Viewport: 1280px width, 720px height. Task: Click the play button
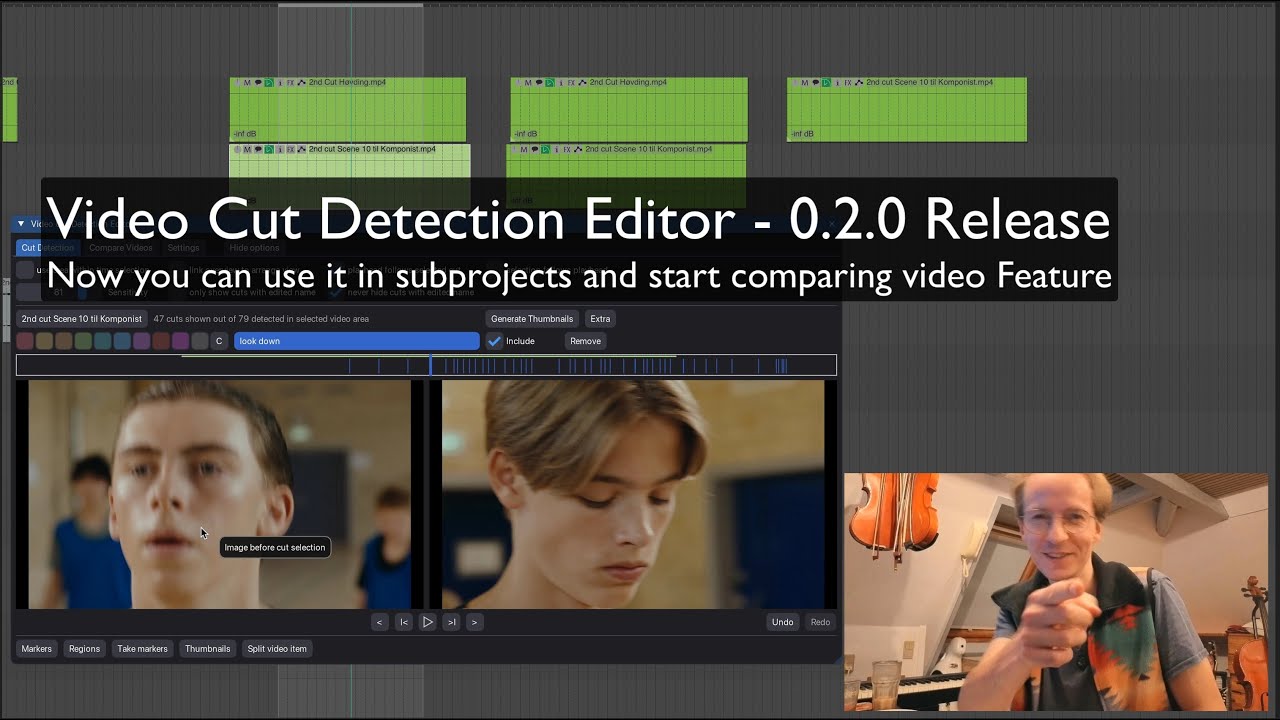(428, 622)
